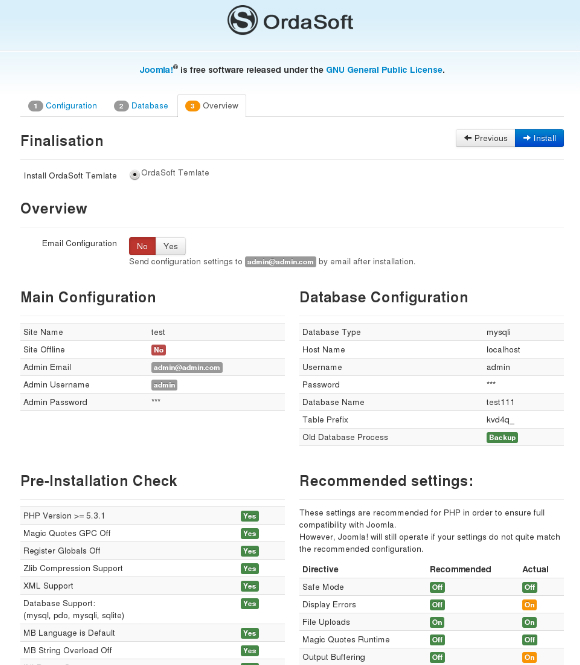Click the orange step 3 badge

pos(192,106)
